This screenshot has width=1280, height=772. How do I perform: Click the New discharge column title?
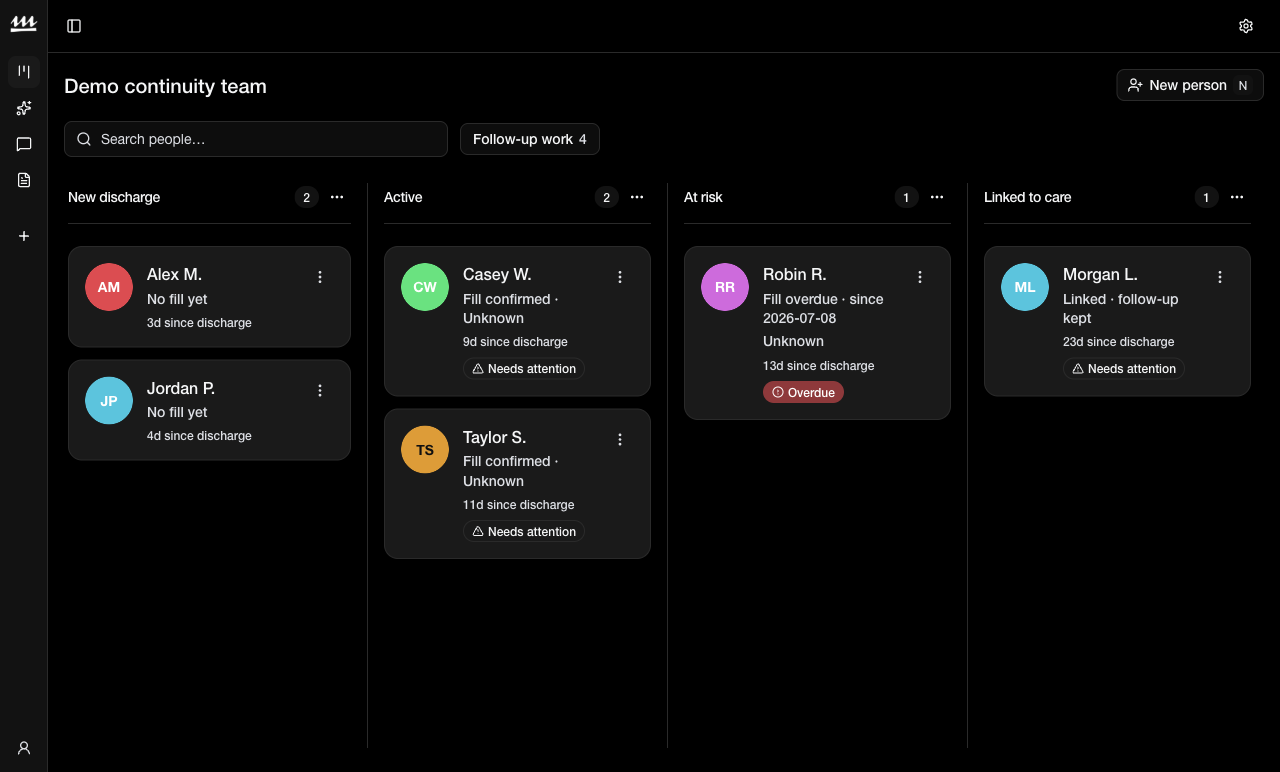point(114,197)
